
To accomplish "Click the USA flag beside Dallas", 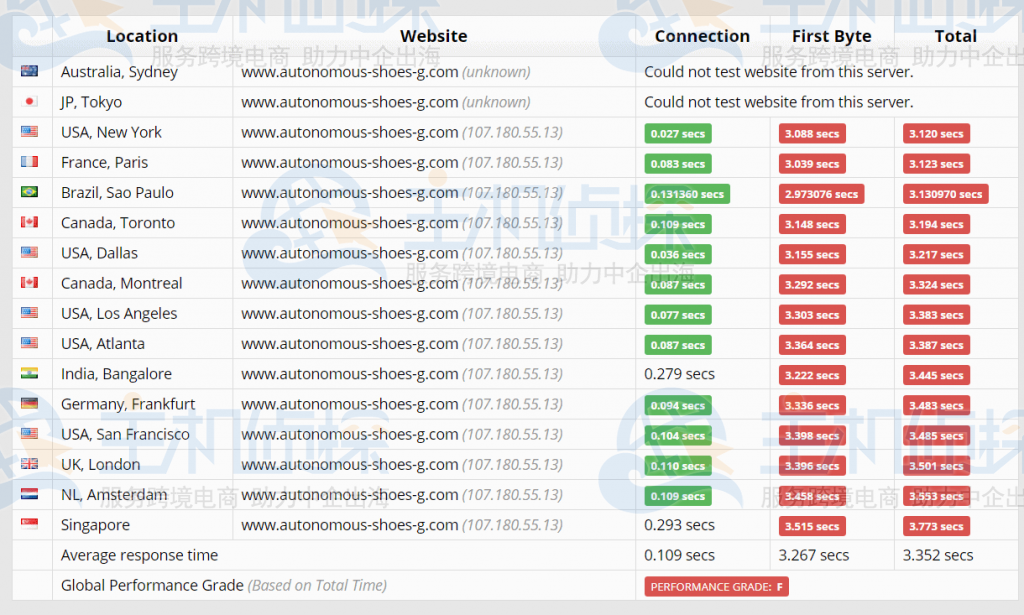I will pos(29,252).
